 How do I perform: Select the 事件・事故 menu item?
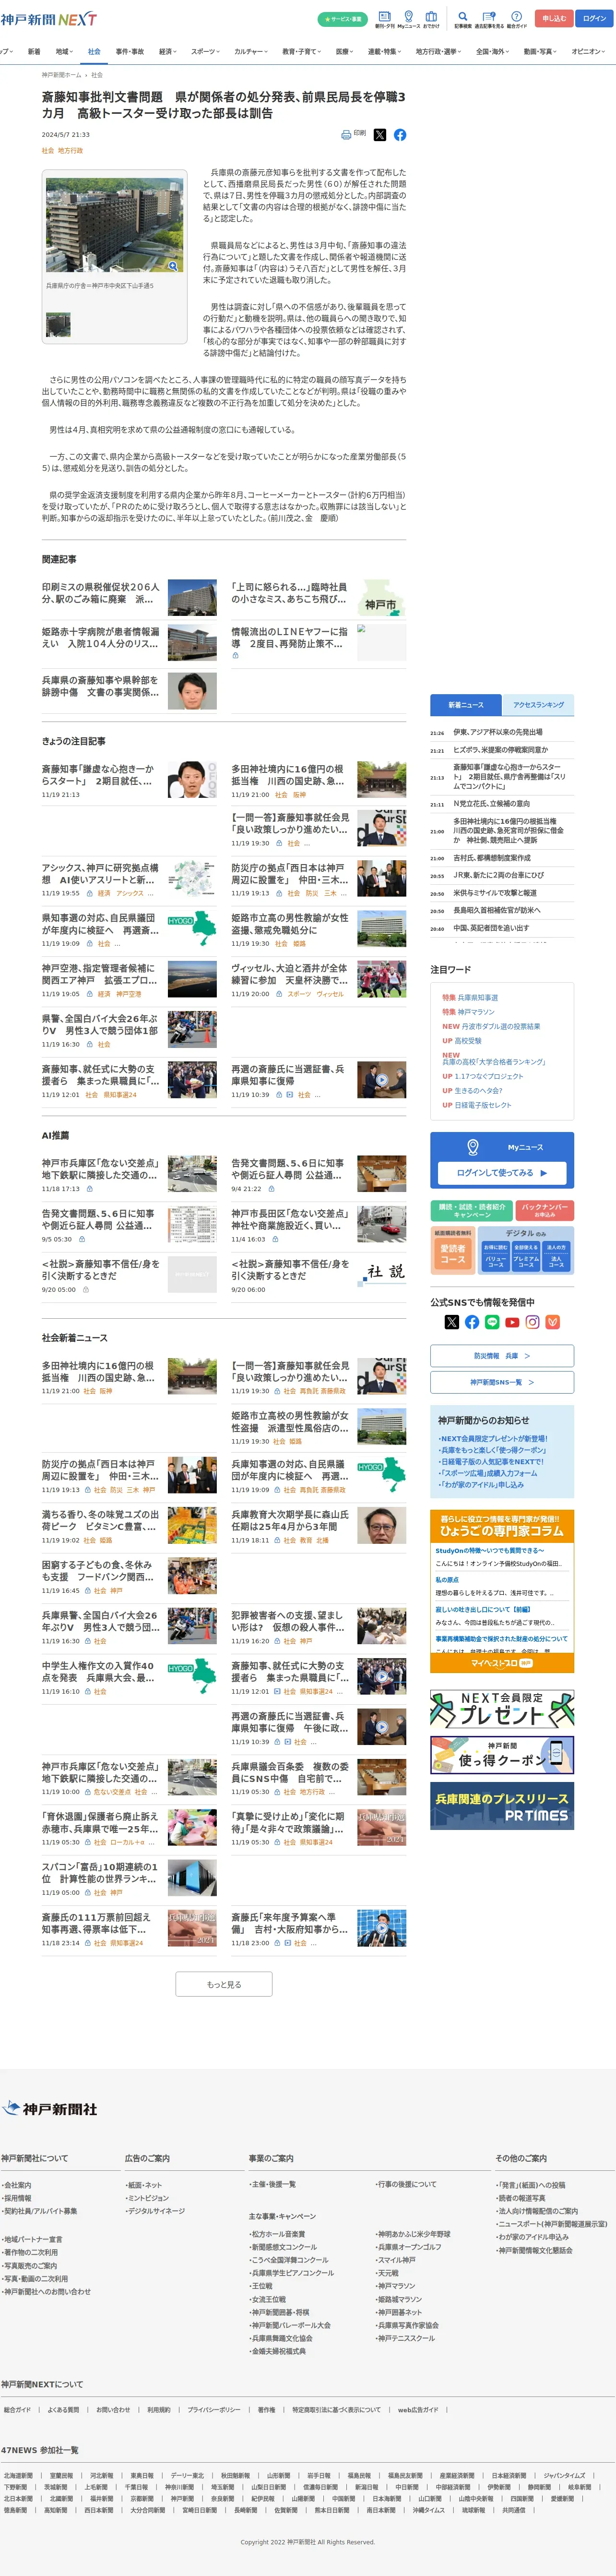tap(130, 51)
